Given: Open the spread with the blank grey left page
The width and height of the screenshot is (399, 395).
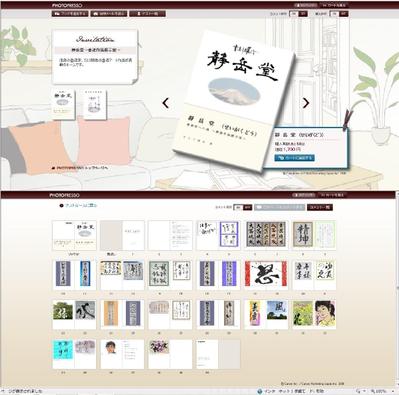Looking at the screenshot, I should (122, 235).
